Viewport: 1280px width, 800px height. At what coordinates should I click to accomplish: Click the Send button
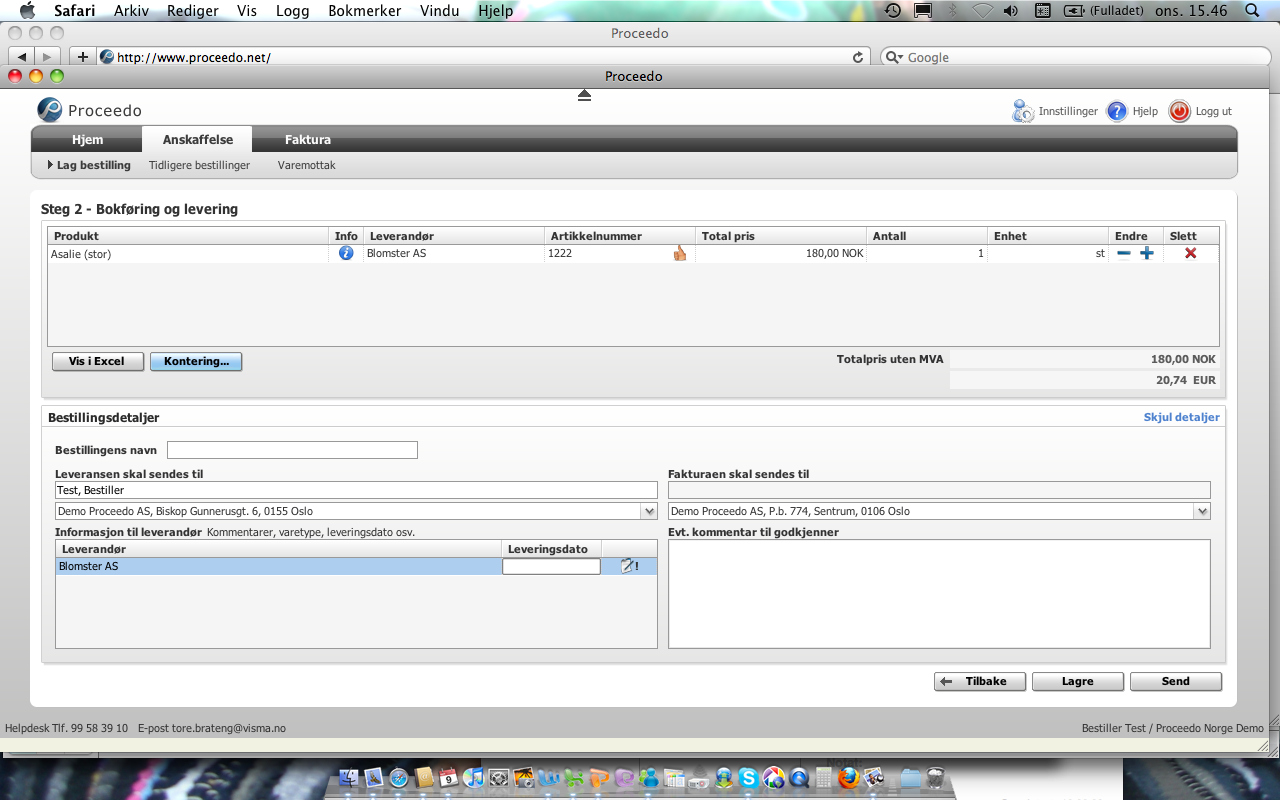(x=1176, y=681)
